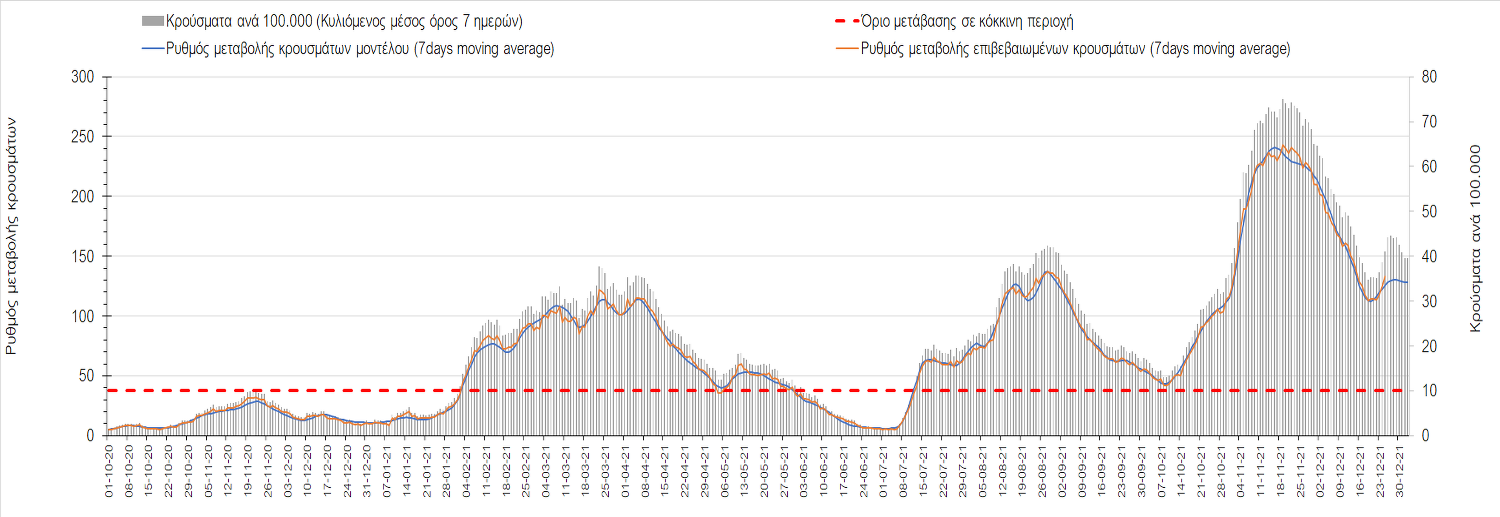Click the 70 tick on right axis

[1428, 122]
